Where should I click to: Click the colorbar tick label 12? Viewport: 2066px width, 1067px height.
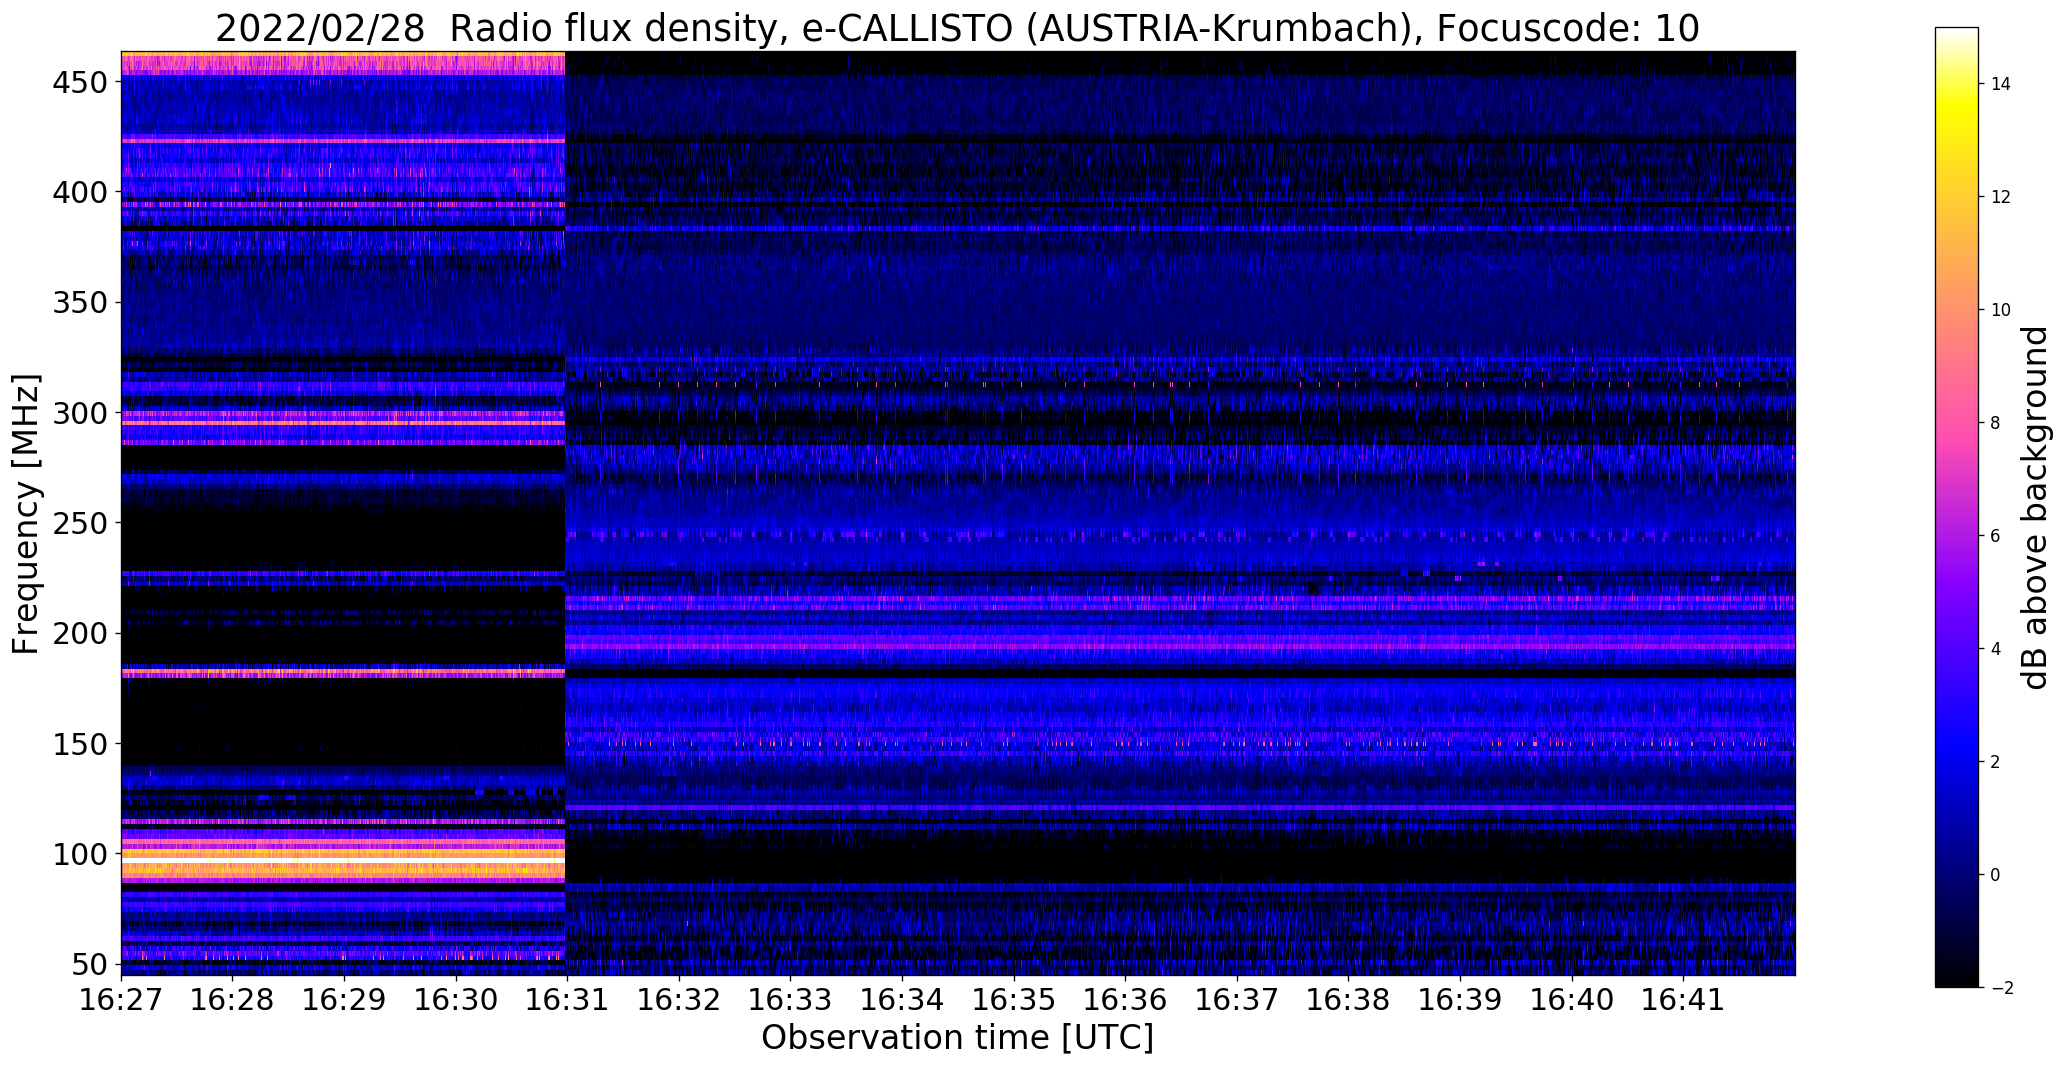coord(2001,197)
